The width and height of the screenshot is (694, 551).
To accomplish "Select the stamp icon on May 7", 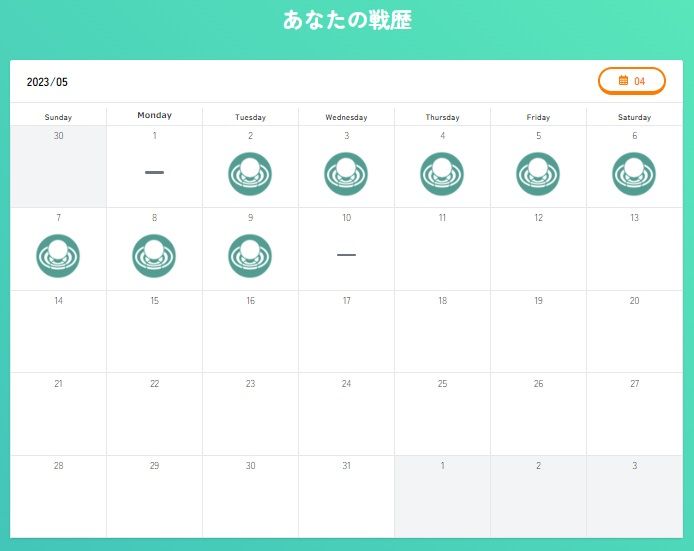I will point(58,256).
